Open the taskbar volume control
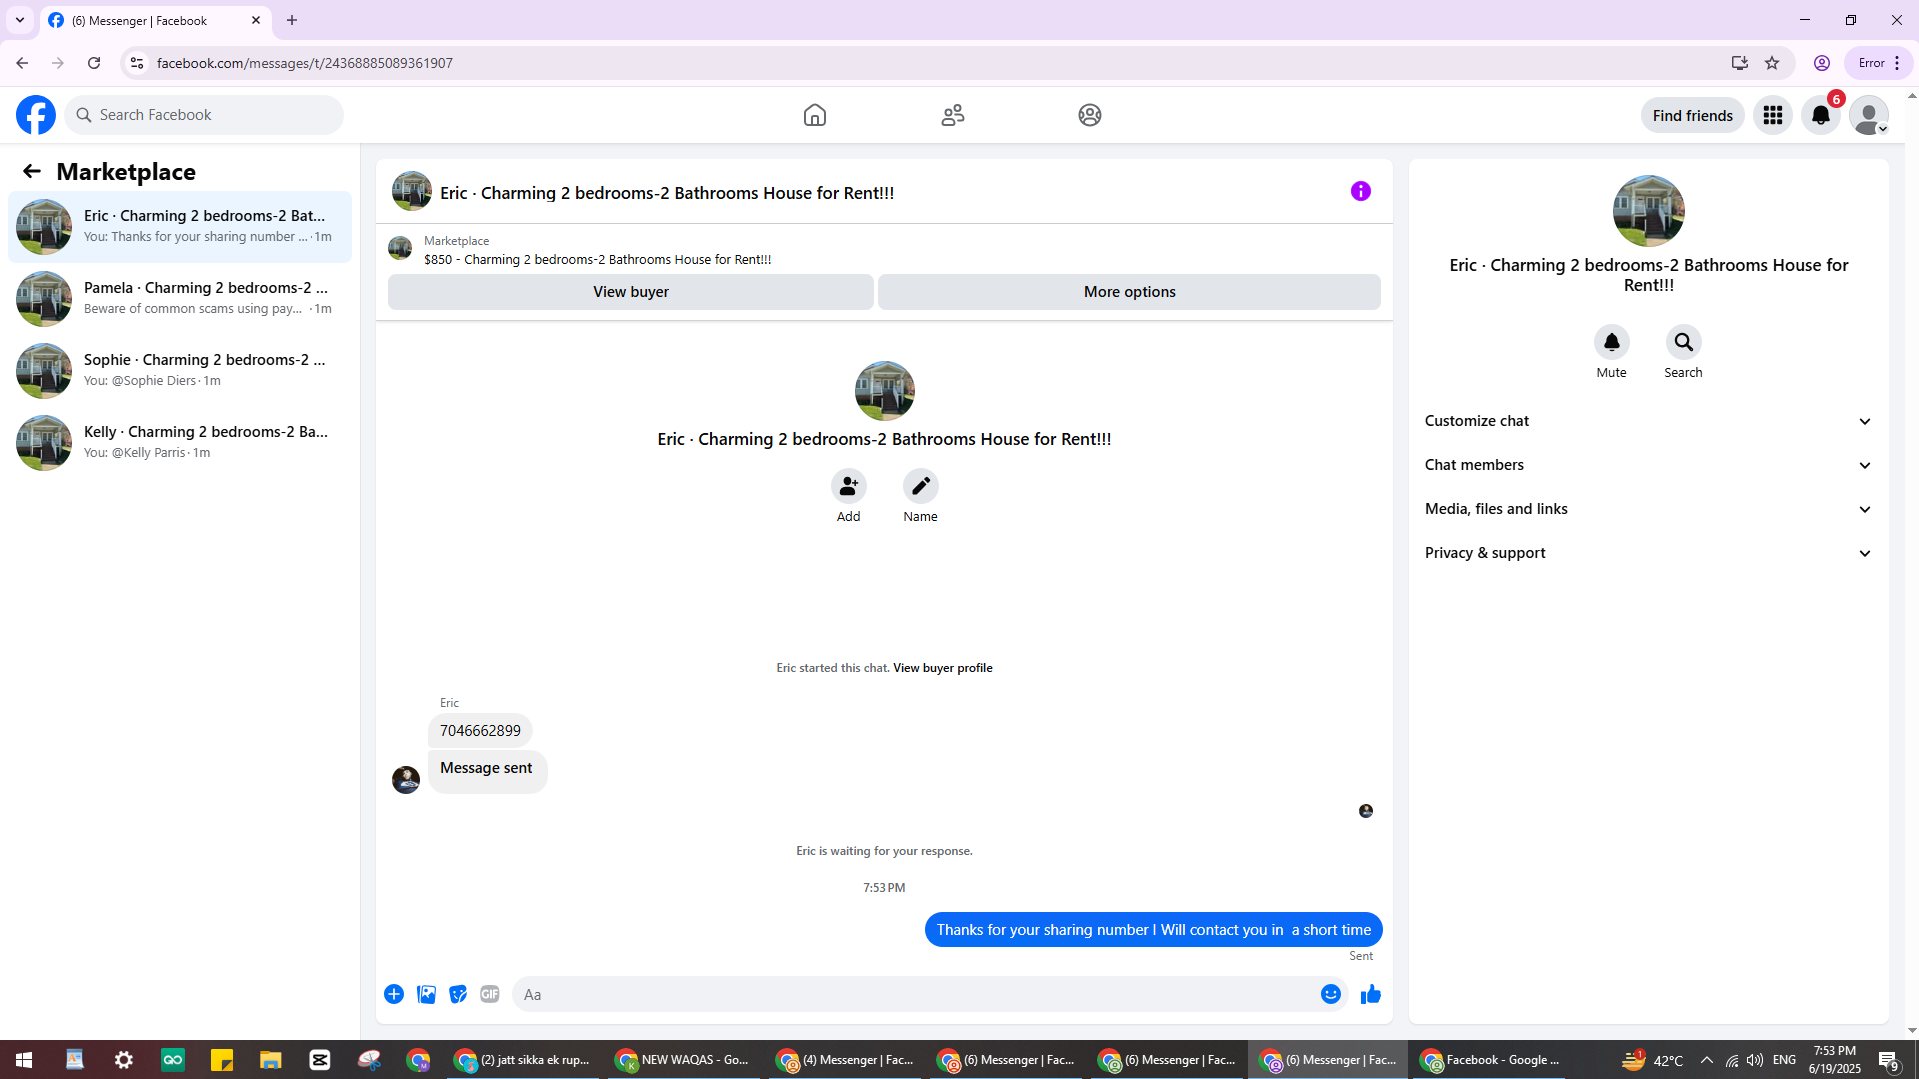The width and height of the screenshot is (1919, 1079). click(1755, 1060)
